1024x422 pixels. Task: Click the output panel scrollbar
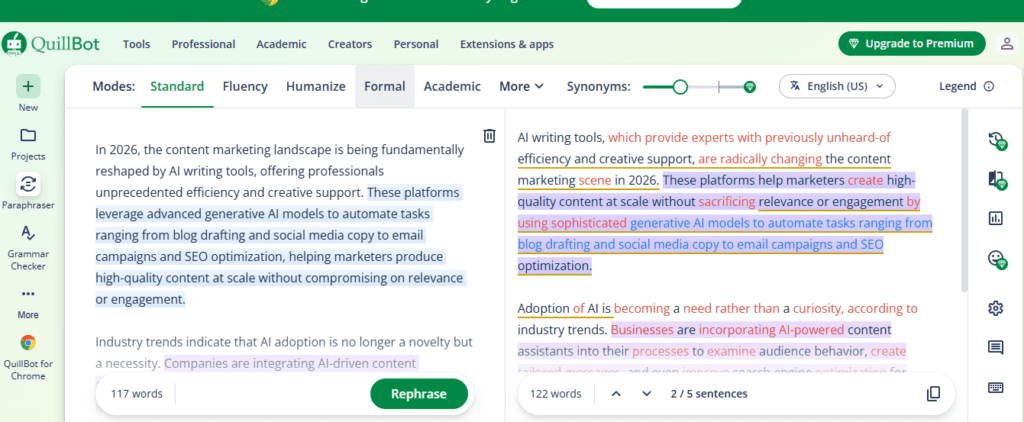pos(964,199)
